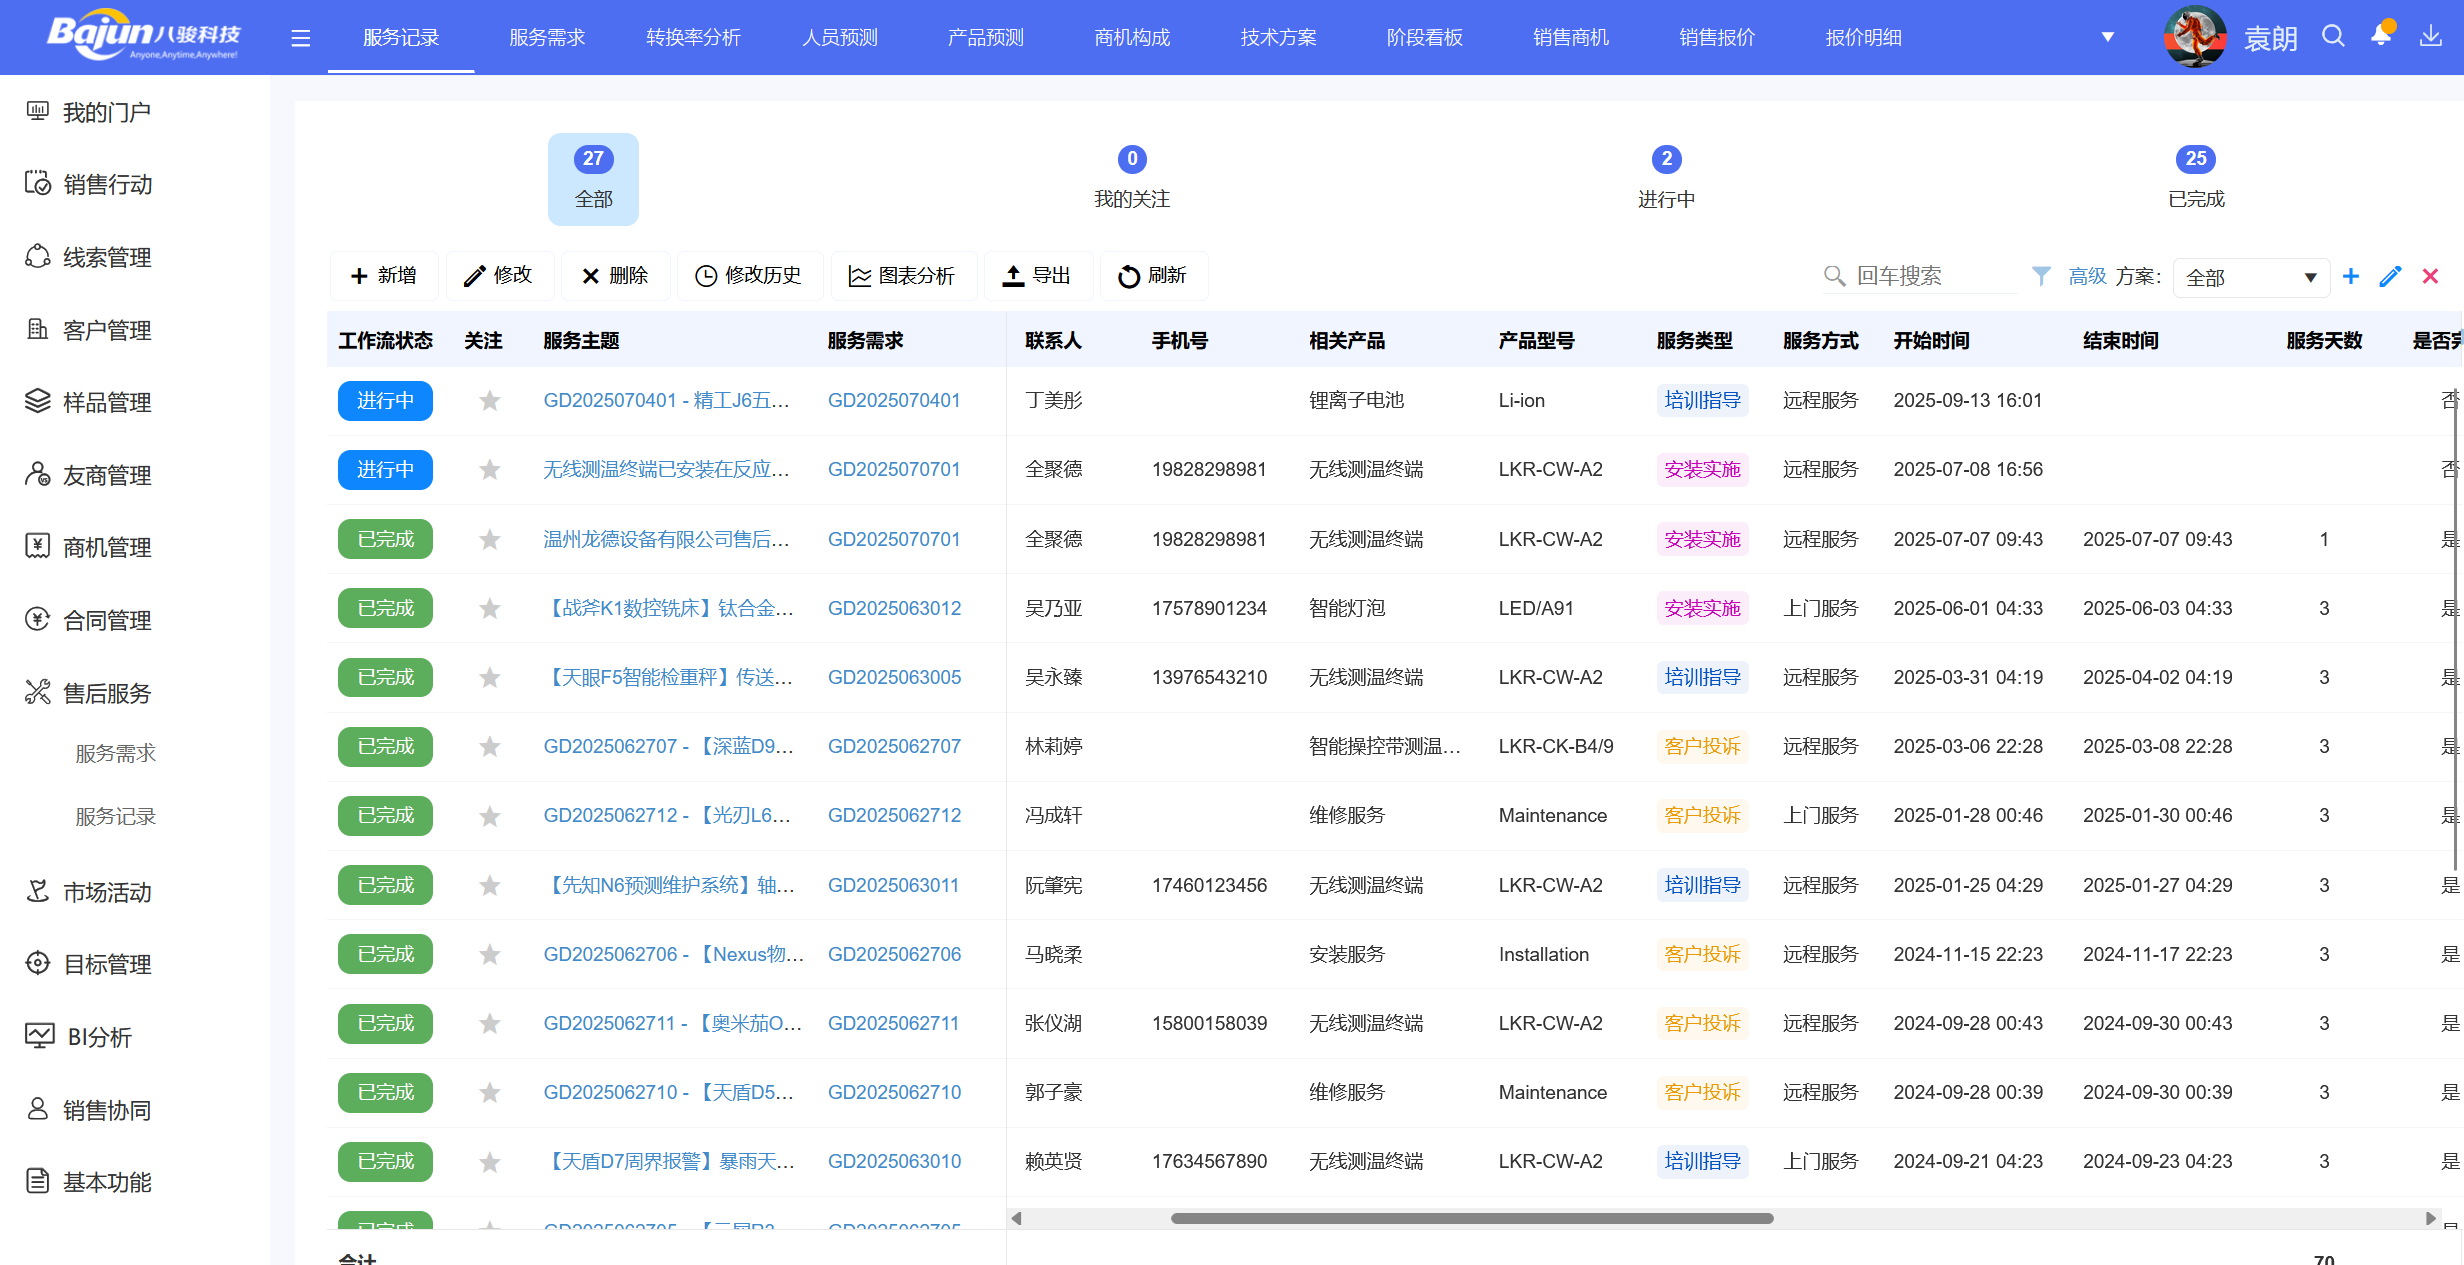
Task: Click the red X icon beside the scheme dropdown
Action: point(2431,276)
